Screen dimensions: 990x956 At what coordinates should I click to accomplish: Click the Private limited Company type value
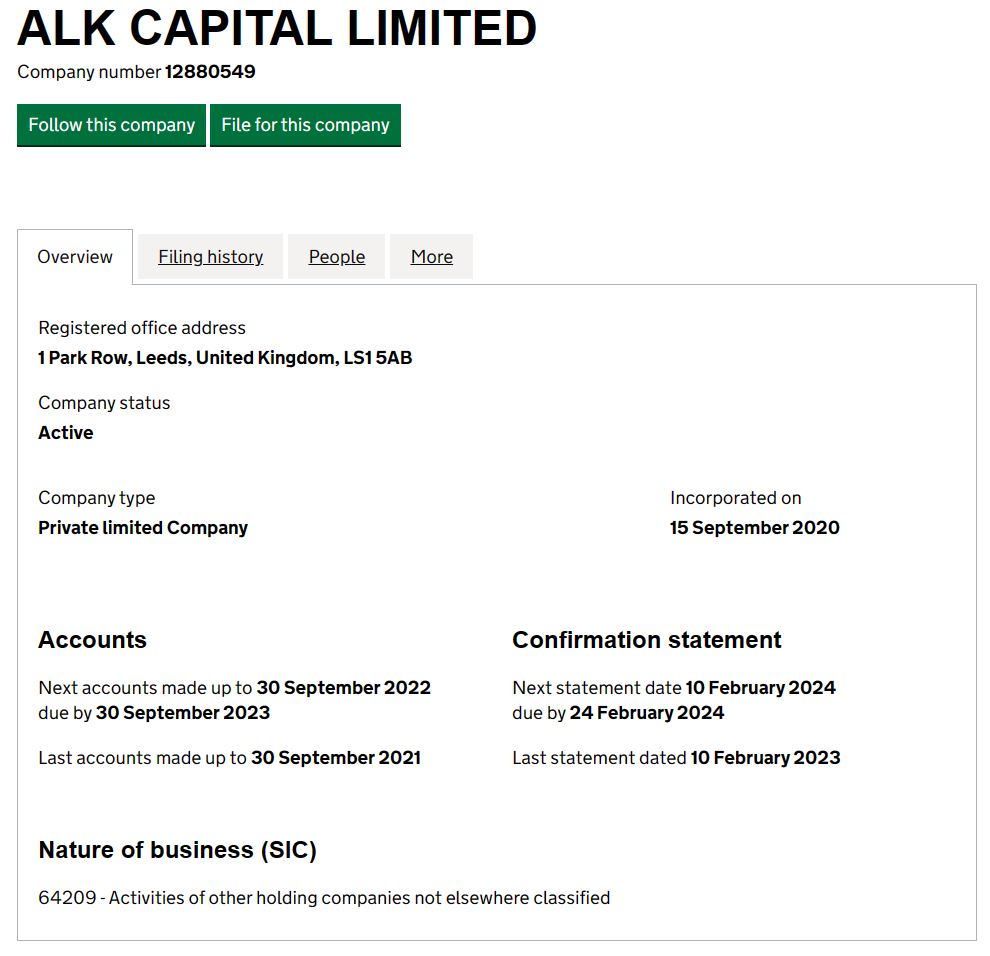coord(143,528)
